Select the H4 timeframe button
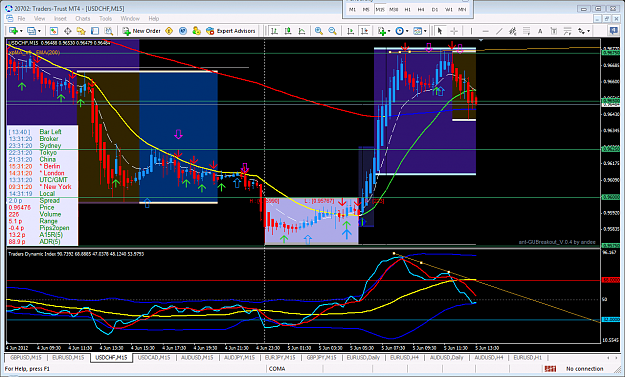 421,9
